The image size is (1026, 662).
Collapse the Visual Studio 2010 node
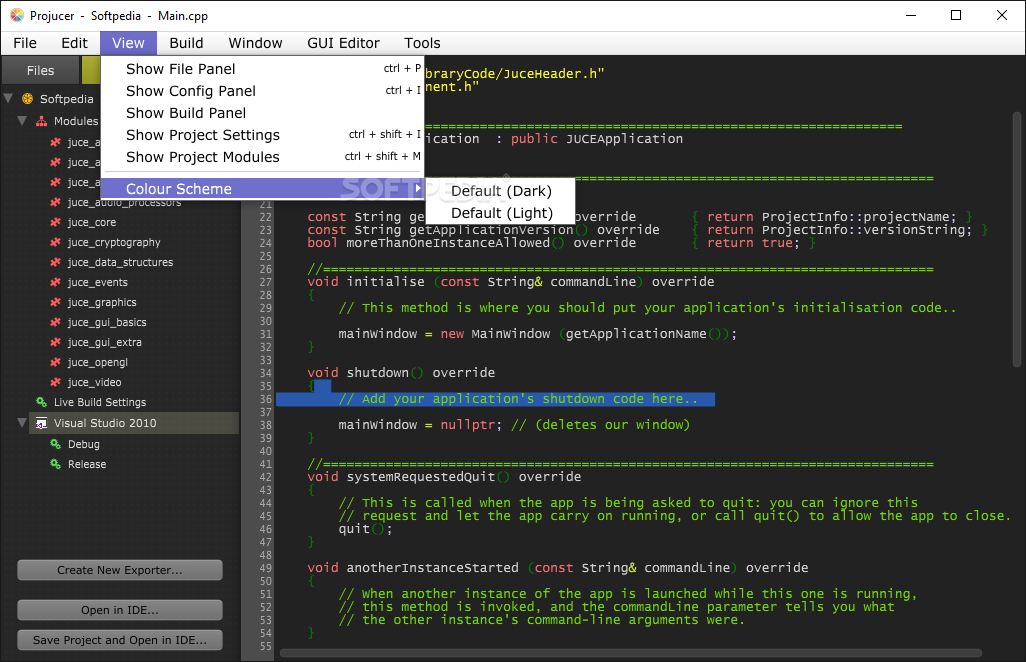[22, 423]
